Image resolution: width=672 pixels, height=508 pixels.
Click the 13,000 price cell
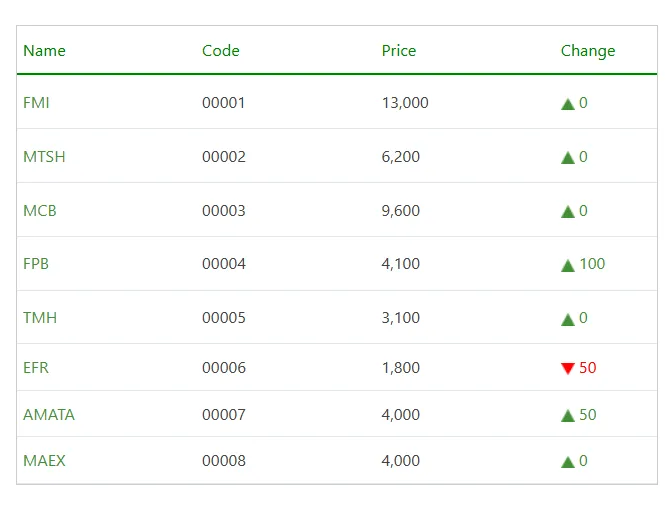(x=405, y=103)
